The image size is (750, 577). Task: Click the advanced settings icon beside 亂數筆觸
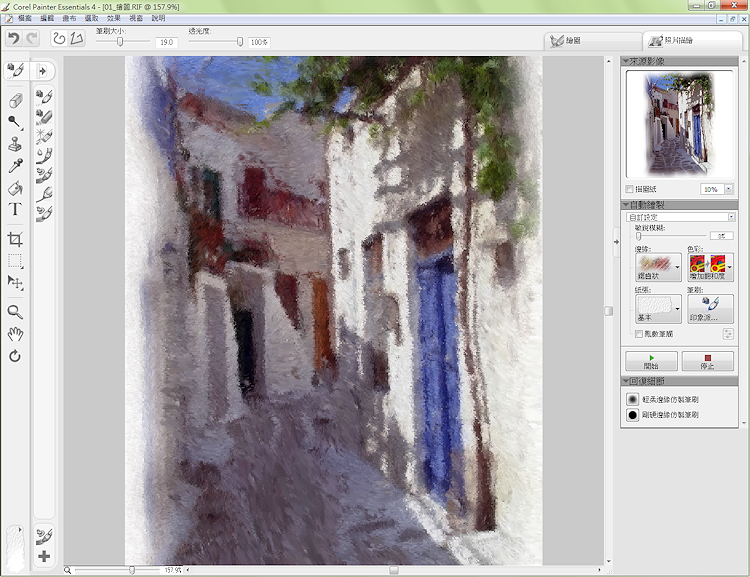pos(728,334)
